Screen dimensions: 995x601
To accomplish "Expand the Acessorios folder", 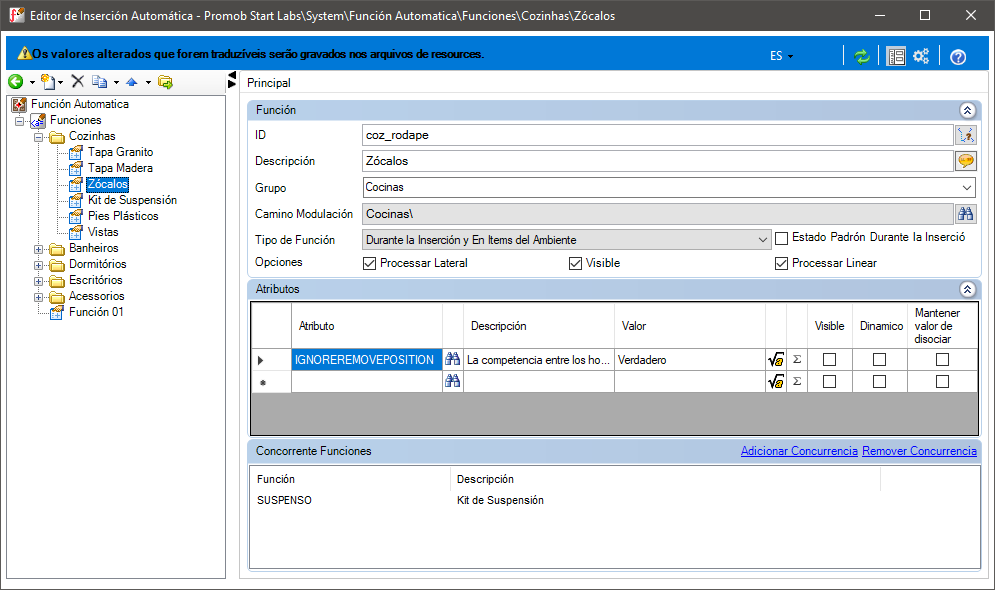I will (x=39, y=296).
